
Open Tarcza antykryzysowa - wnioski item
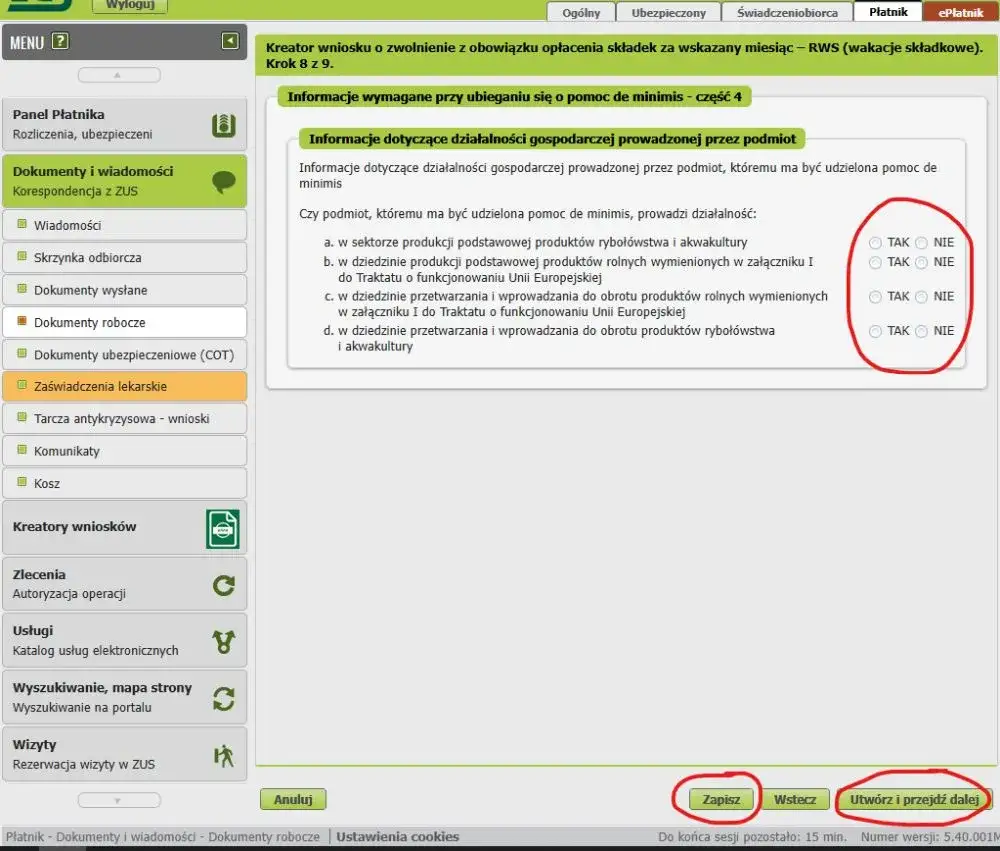pos(122,419)
